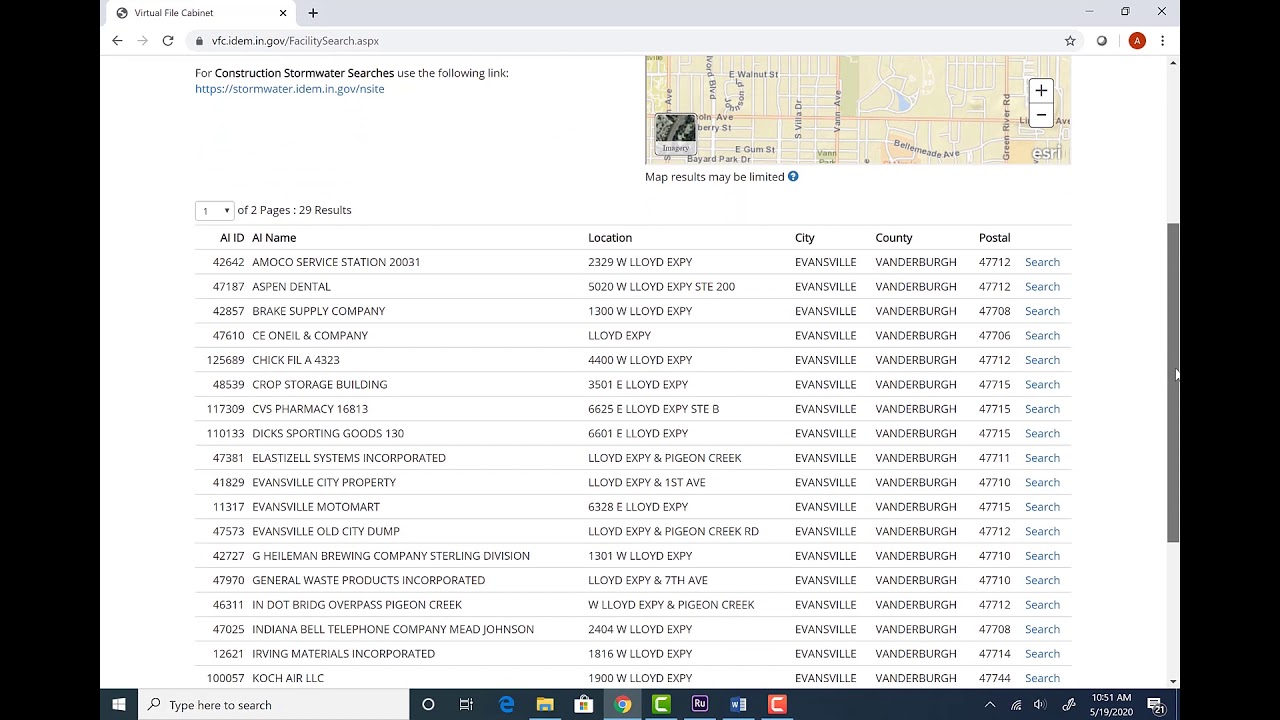Click Search for CVS PHARMACY 16813

1042,409
